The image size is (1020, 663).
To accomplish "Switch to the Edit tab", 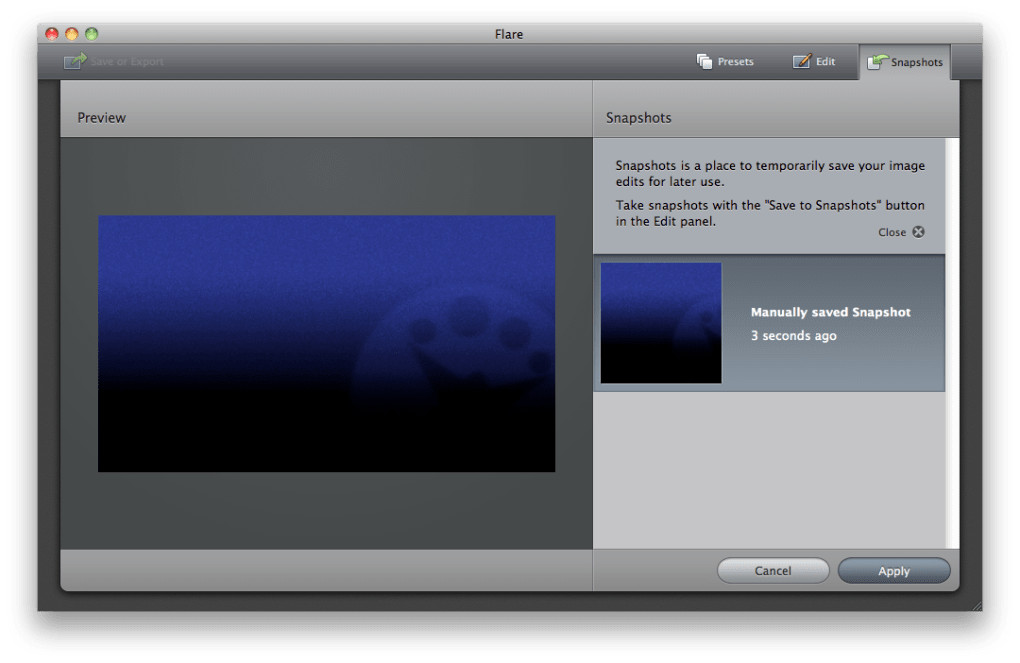I will [814, 61].
